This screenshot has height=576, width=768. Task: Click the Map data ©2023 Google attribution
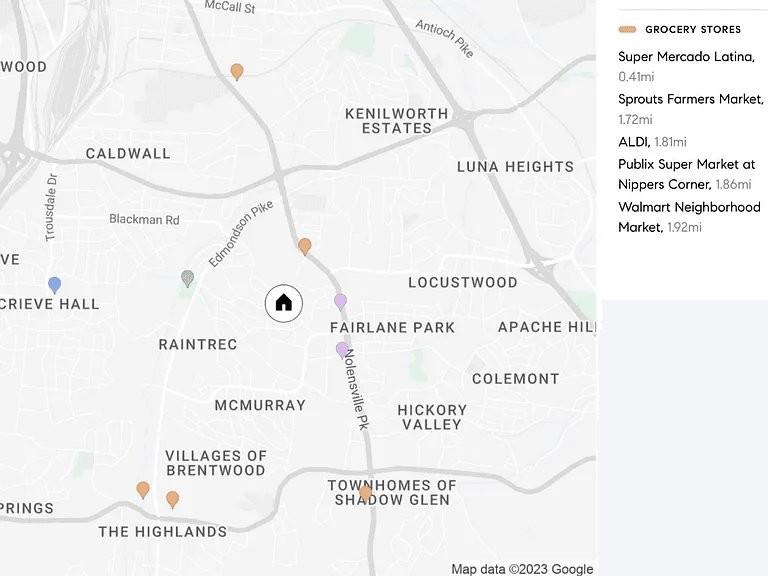(x=522, y=569)
